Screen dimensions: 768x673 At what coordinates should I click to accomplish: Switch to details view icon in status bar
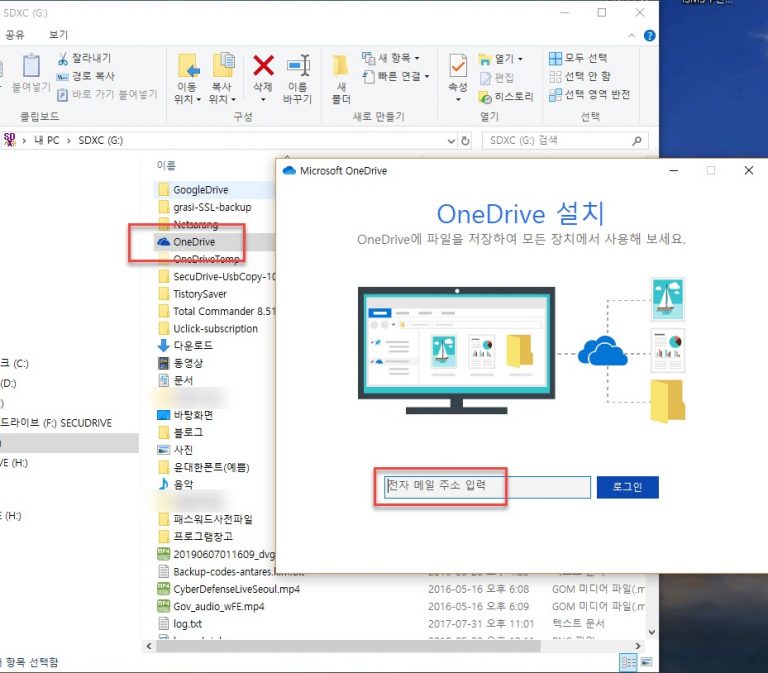tap(628, 663)
